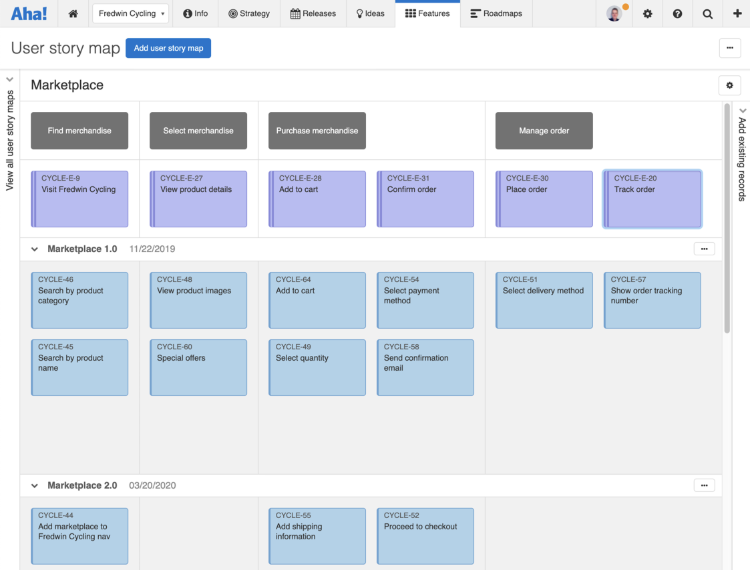
Task: Click the Aha! logo
Action: [29, 13]
